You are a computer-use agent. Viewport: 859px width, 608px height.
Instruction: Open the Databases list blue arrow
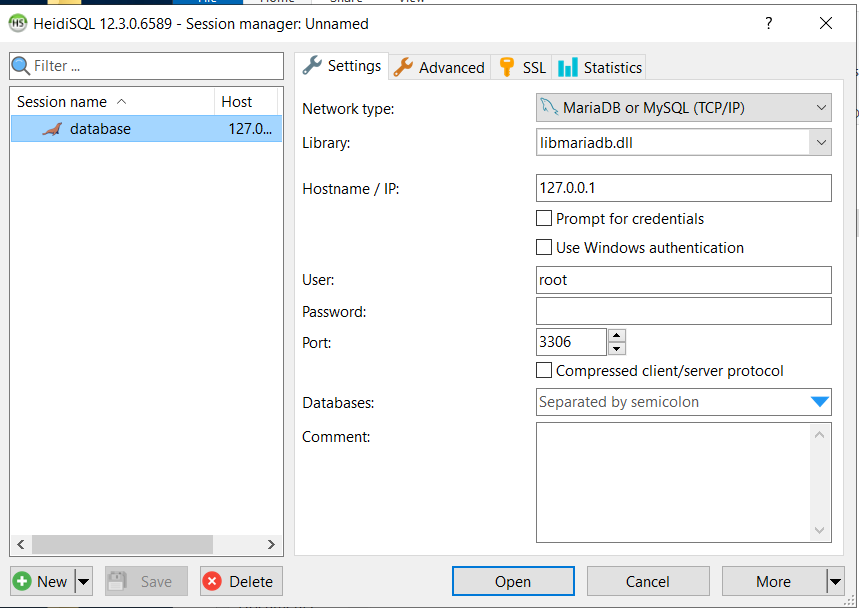820,402
